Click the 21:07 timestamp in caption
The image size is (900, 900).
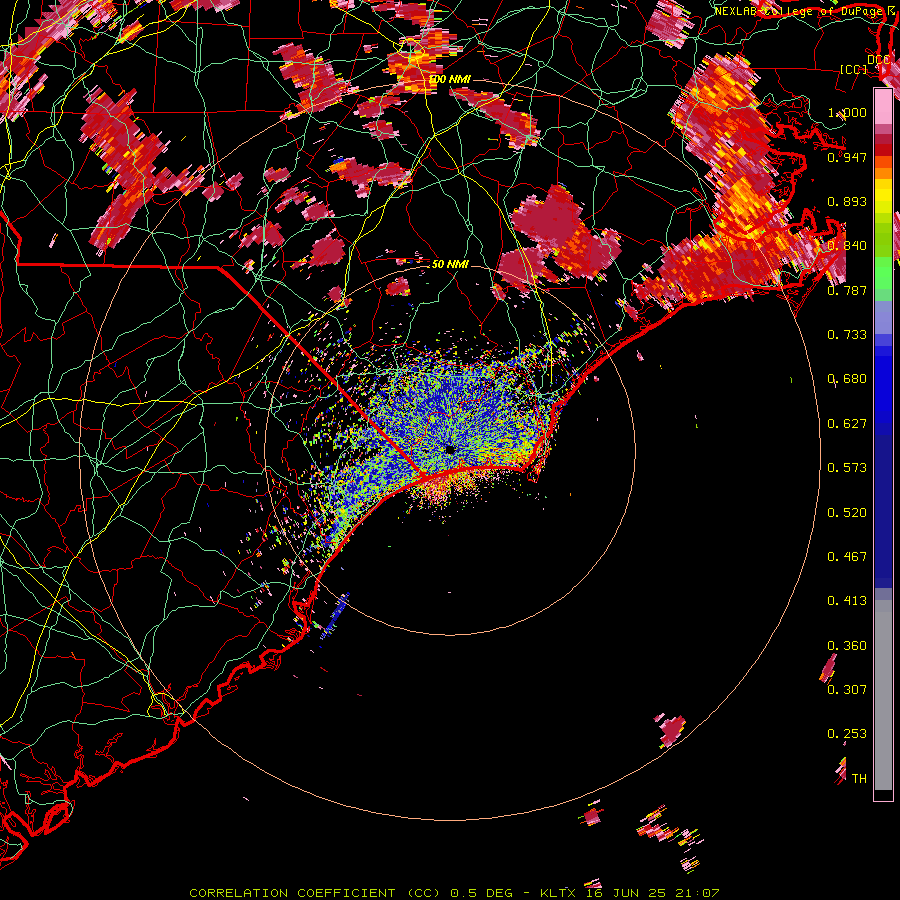pyautogui.click(x=698, y=893)
